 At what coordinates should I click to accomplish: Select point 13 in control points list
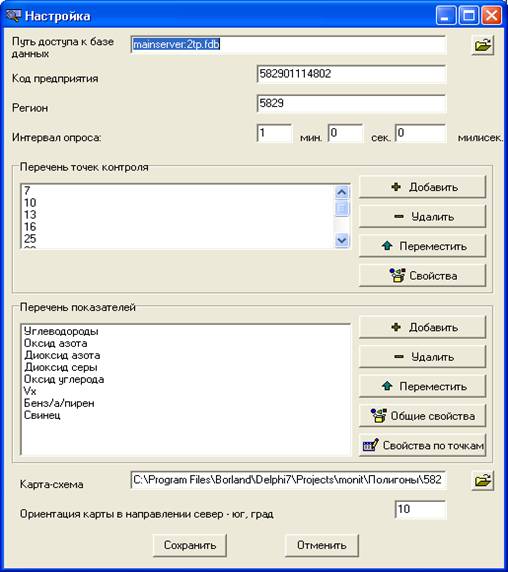(x=30, y=215)
